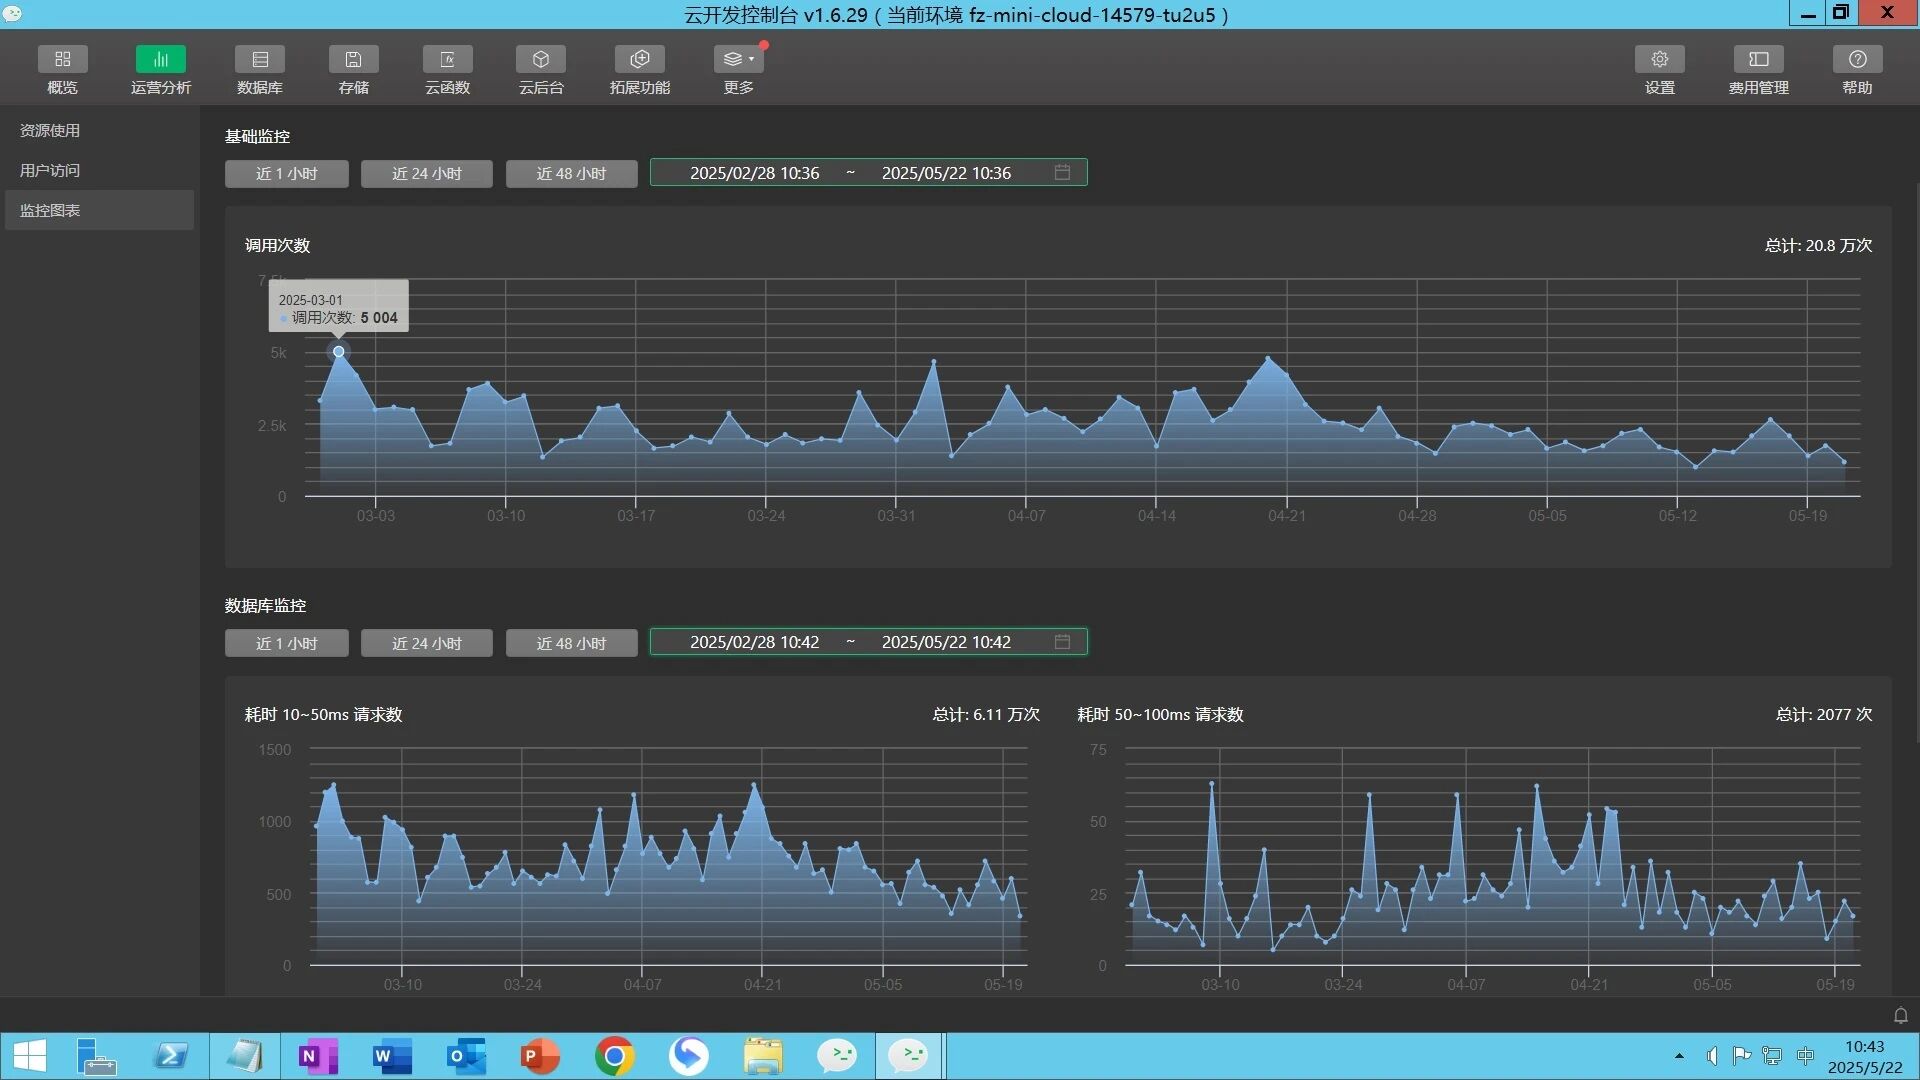
Task: Click the 2025-03-01 data point on 调用次数 chart
Action: (x=339, y=352)
